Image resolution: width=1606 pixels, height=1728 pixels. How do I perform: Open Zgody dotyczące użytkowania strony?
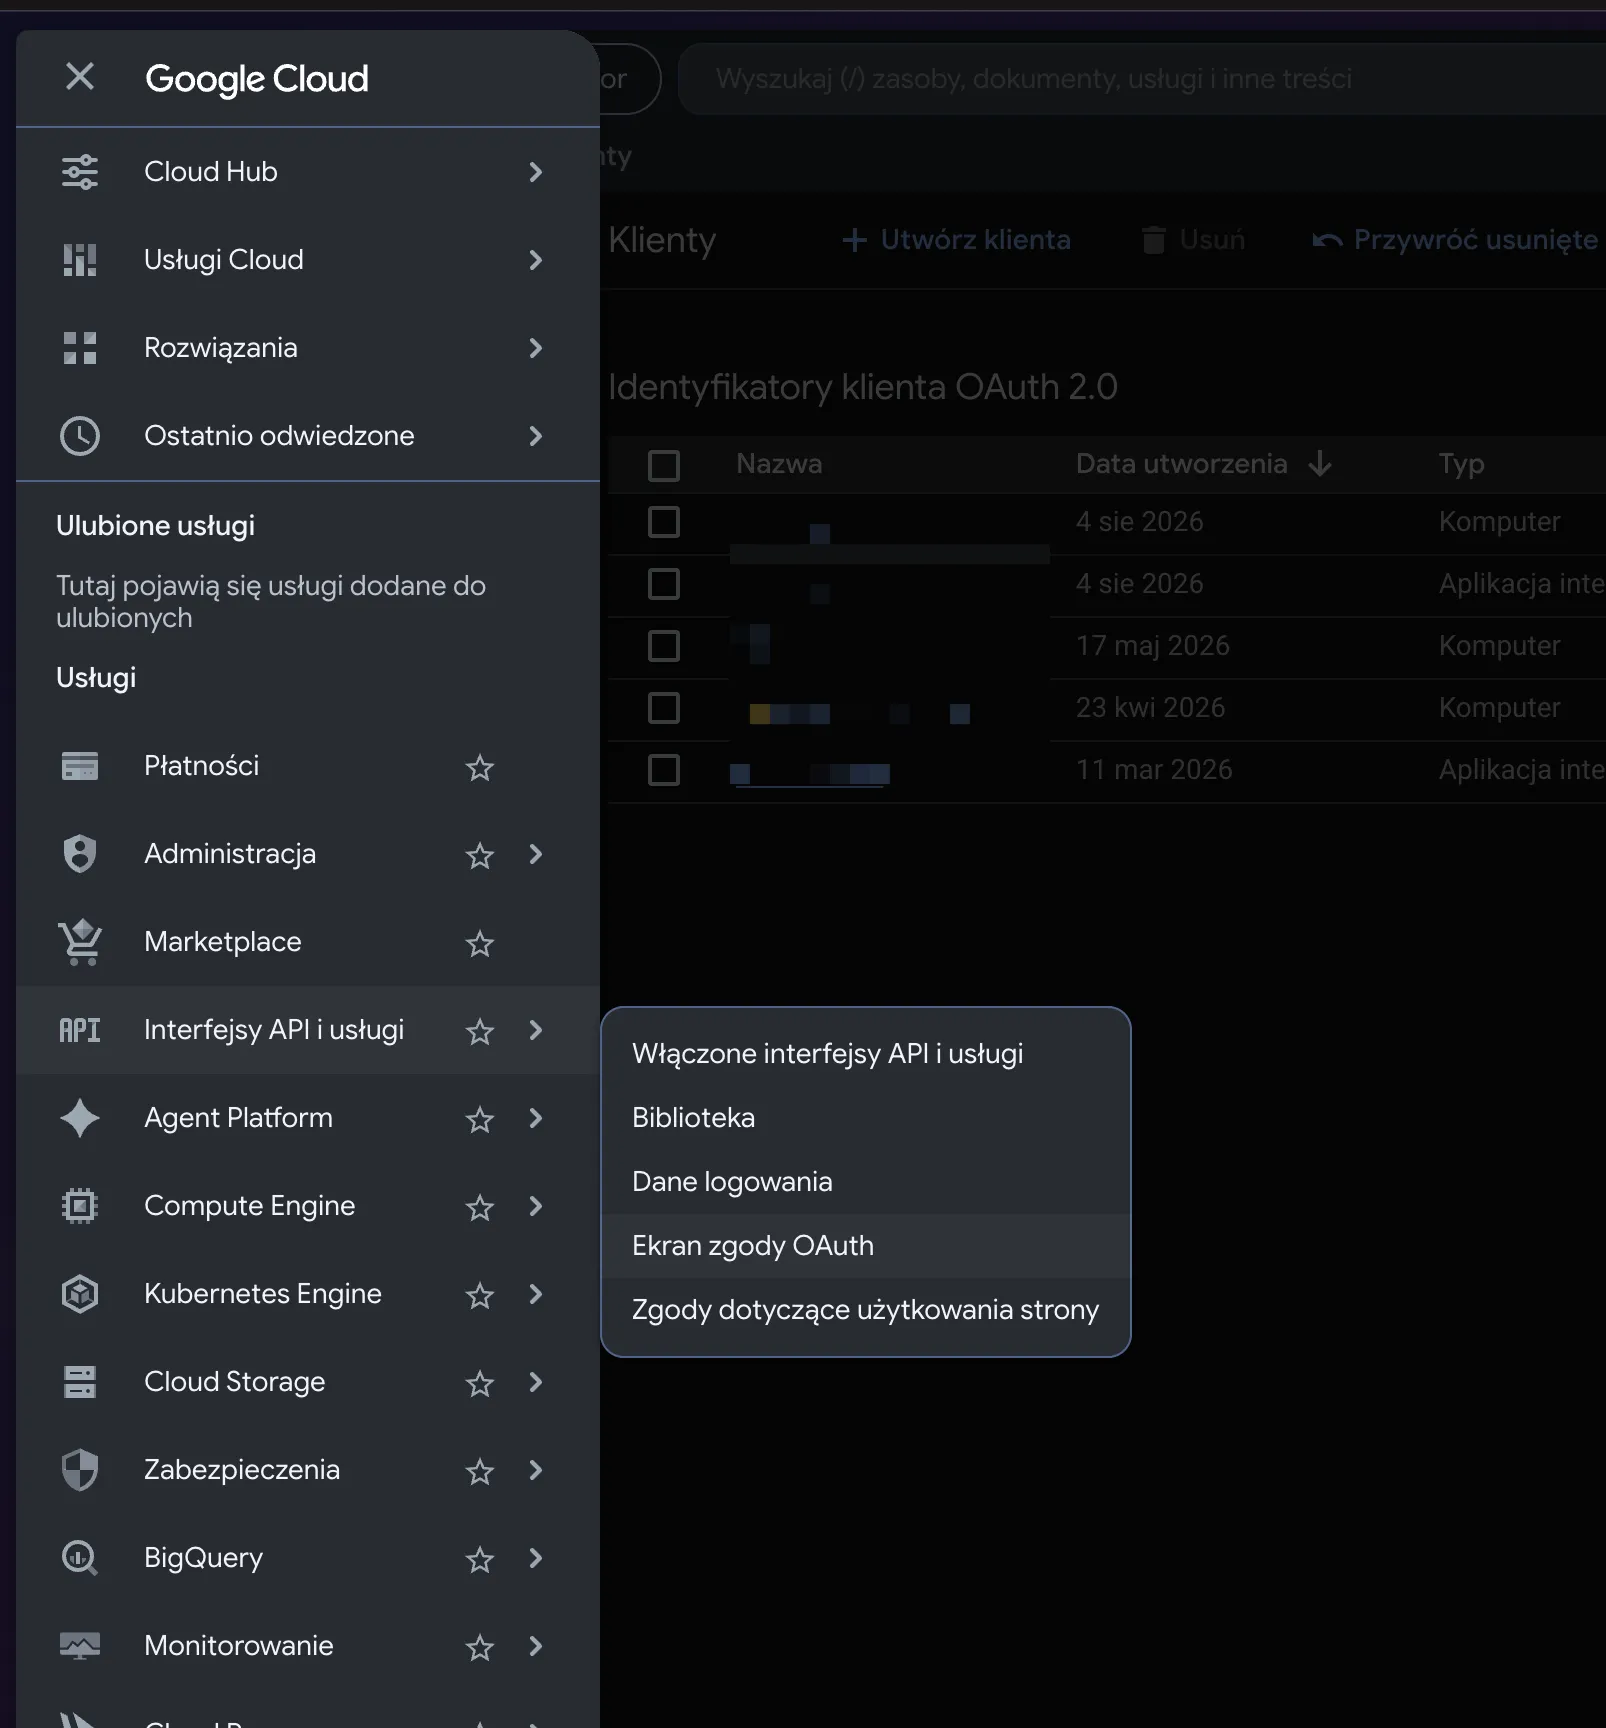coord(866,1310)
